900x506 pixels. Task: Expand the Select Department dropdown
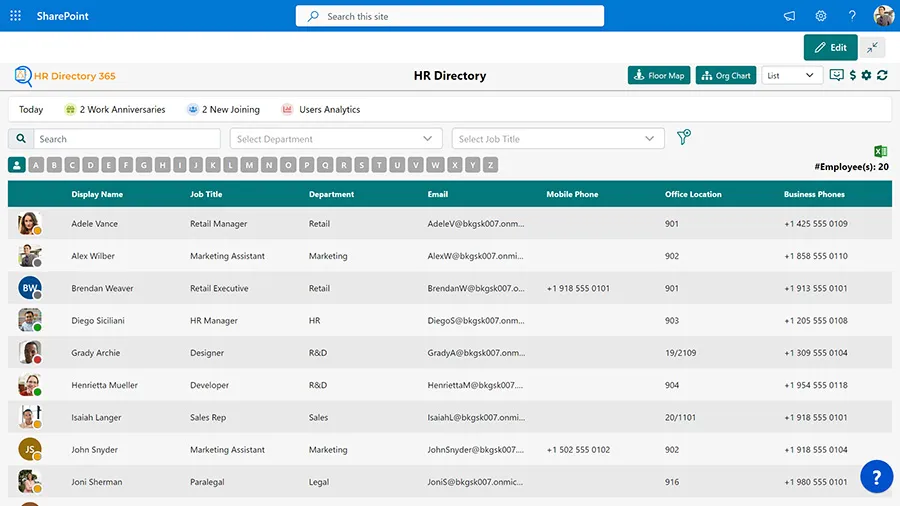tap(336, 138)
